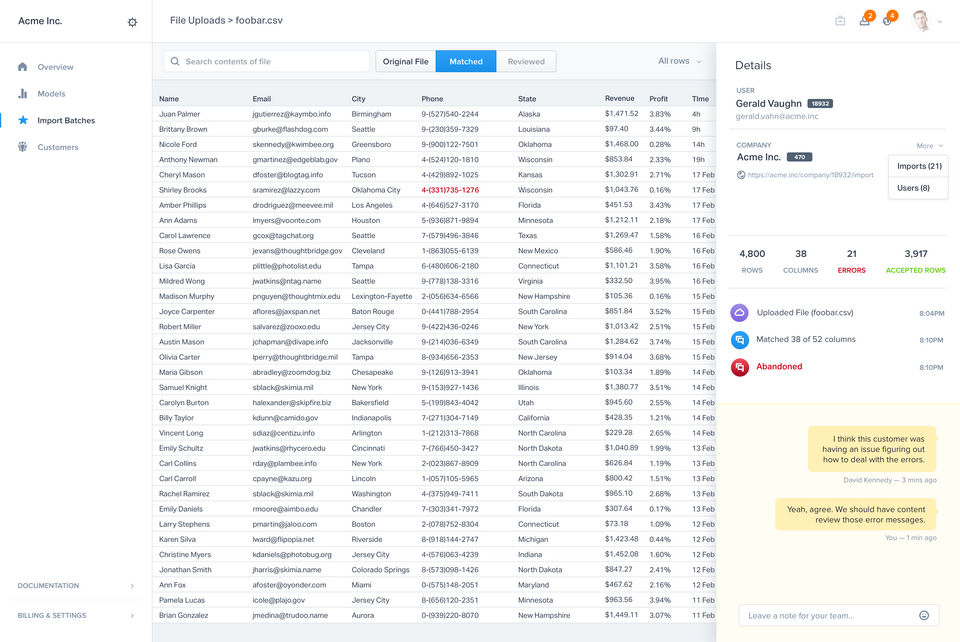This screenshot has height=642, width=960.
Task: Click the Overview home icon
Action: (23, 67)
